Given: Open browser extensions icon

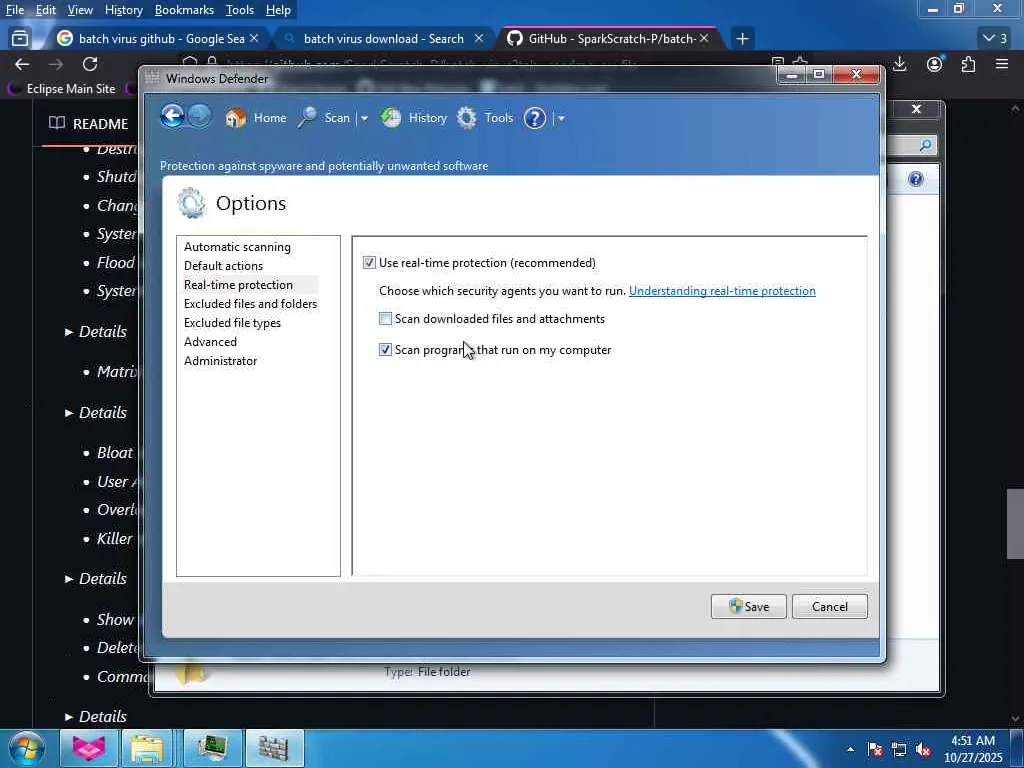Looking at the screenshot, I should tap(968, 64).
